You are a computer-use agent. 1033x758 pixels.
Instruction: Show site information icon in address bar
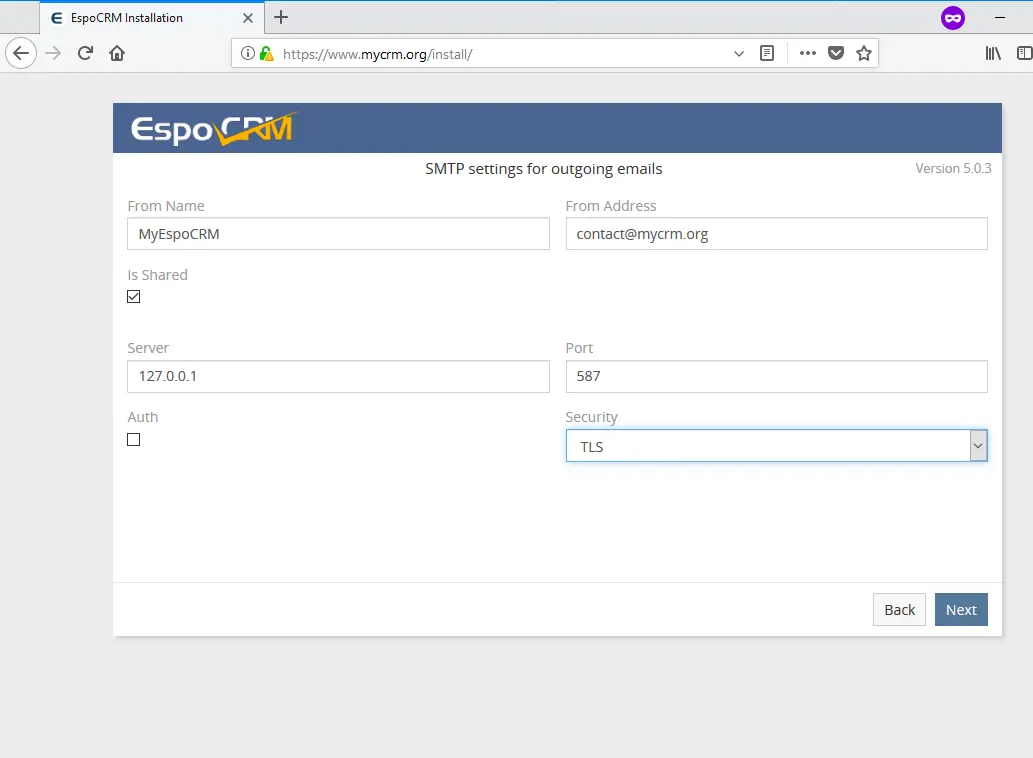coord(248,53)
